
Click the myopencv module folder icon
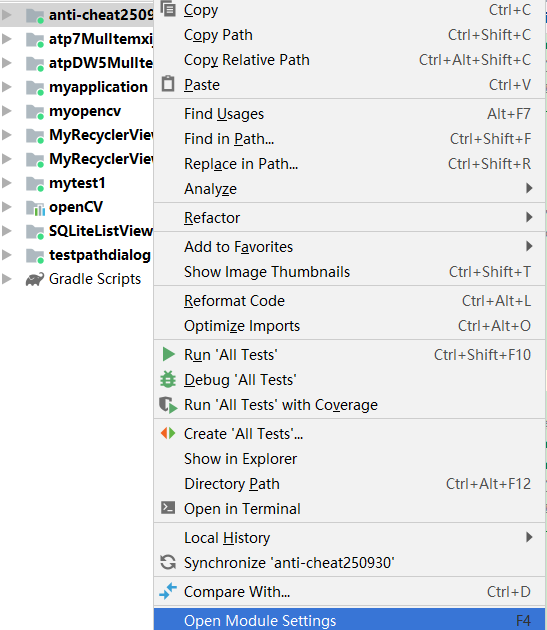click(35, 112)
